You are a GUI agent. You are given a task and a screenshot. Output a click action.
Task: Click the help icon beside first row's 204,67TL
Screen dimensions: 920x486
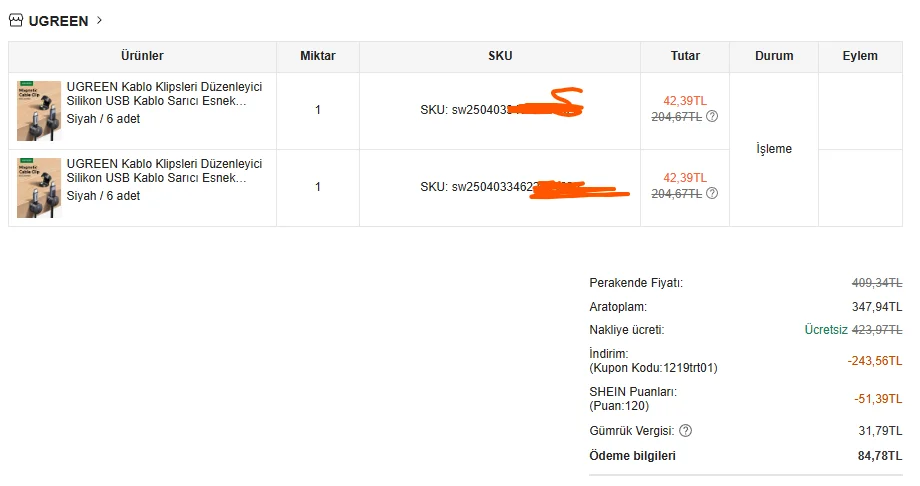pyautogui.click(x=712, y=116)
